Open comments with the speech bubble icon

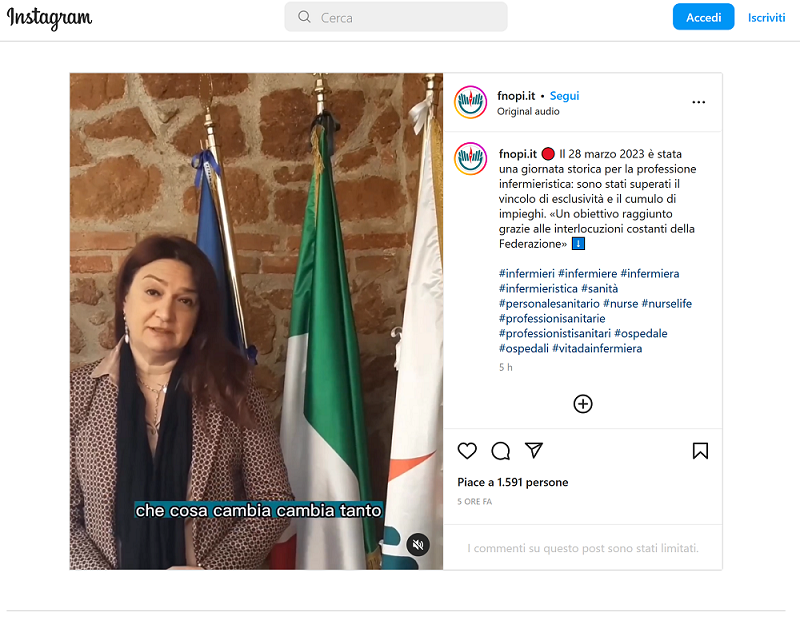point(501,451)
